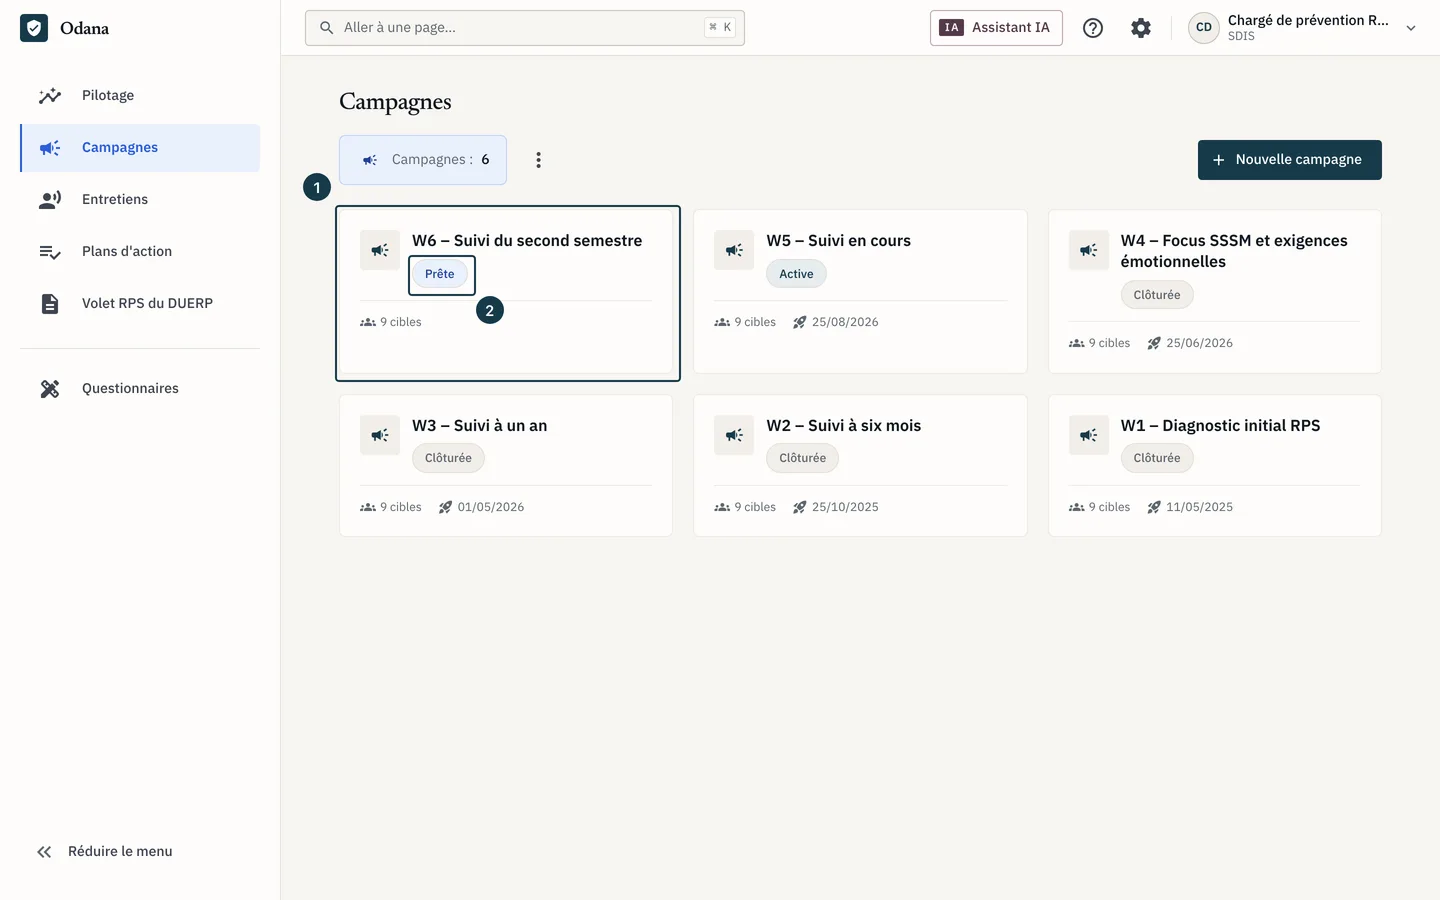Viewport: 1440px width, 900px height.
Task: Open the three-dot more options menu
Action: pyautogui.click(x=538, y=160)
